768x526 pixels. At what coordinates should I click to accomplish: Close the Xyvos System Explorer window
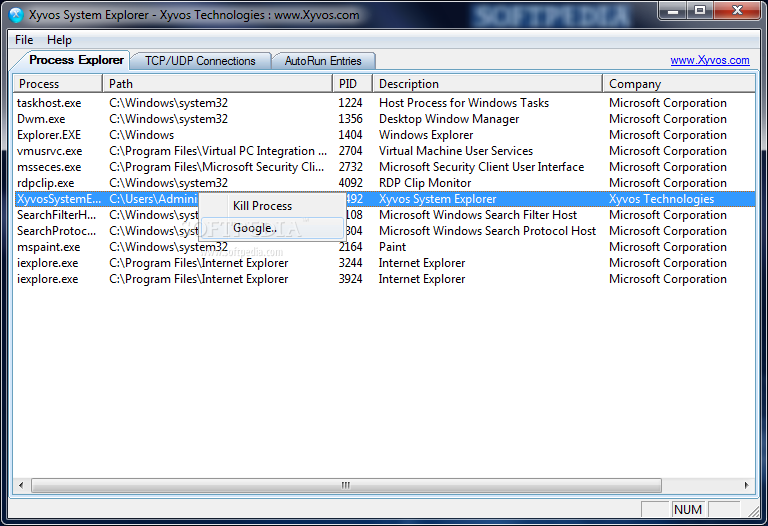737,11
